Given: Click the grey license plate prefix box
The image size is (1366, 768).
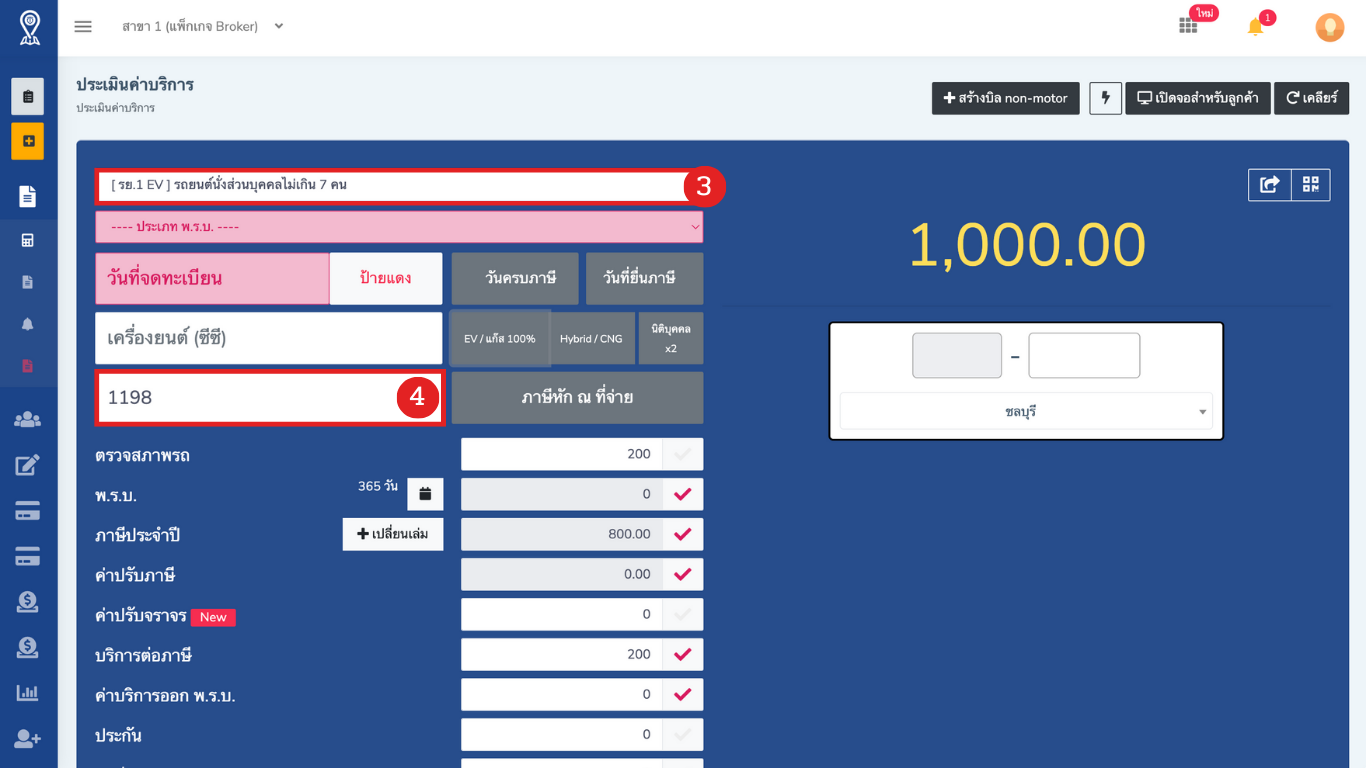Looking at the screenshot, I should pyautogui.click(x=957, y=356).
